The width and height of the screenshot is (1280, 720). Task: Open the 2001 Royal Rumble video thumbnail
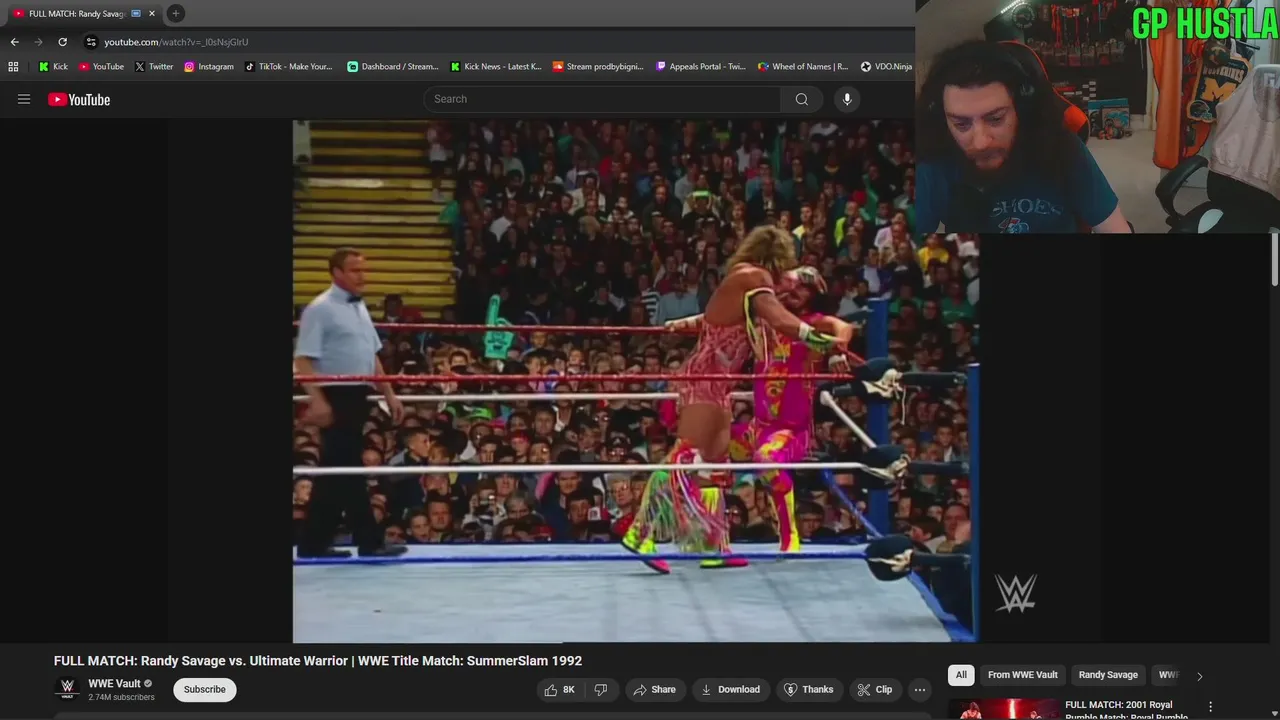(x=1003, y=709)
